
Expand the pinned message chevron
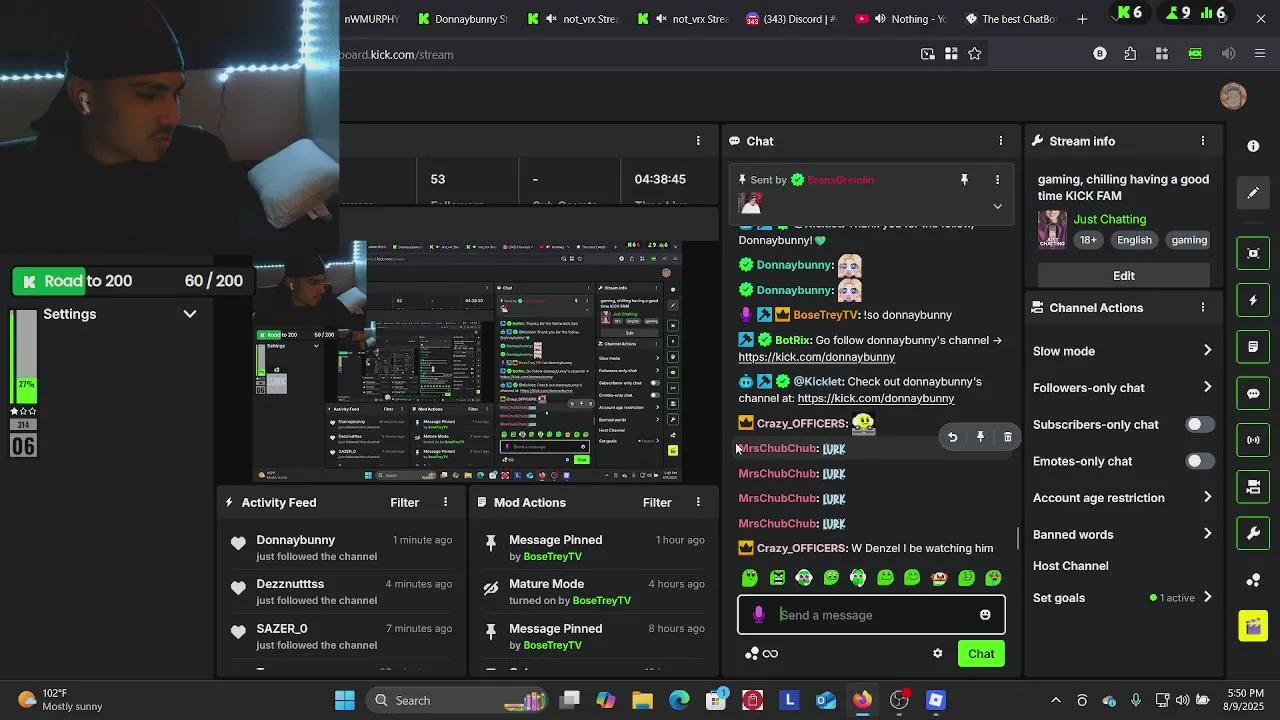[997, 207]
